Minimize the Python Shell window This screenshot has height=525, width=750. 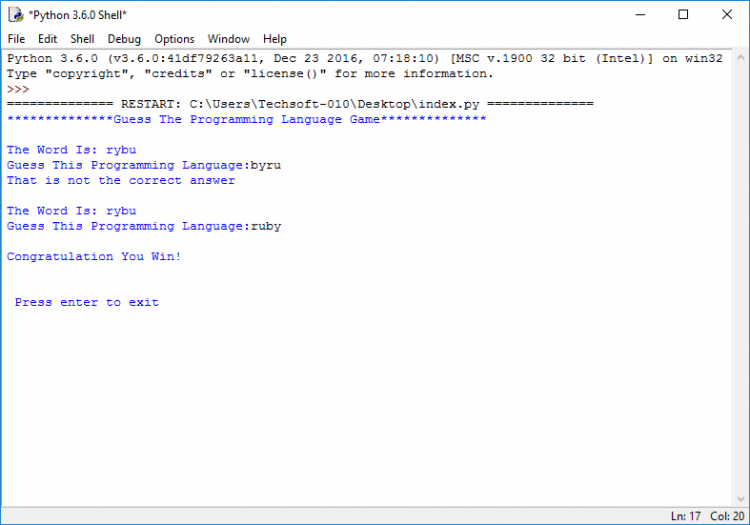(640, 15)
